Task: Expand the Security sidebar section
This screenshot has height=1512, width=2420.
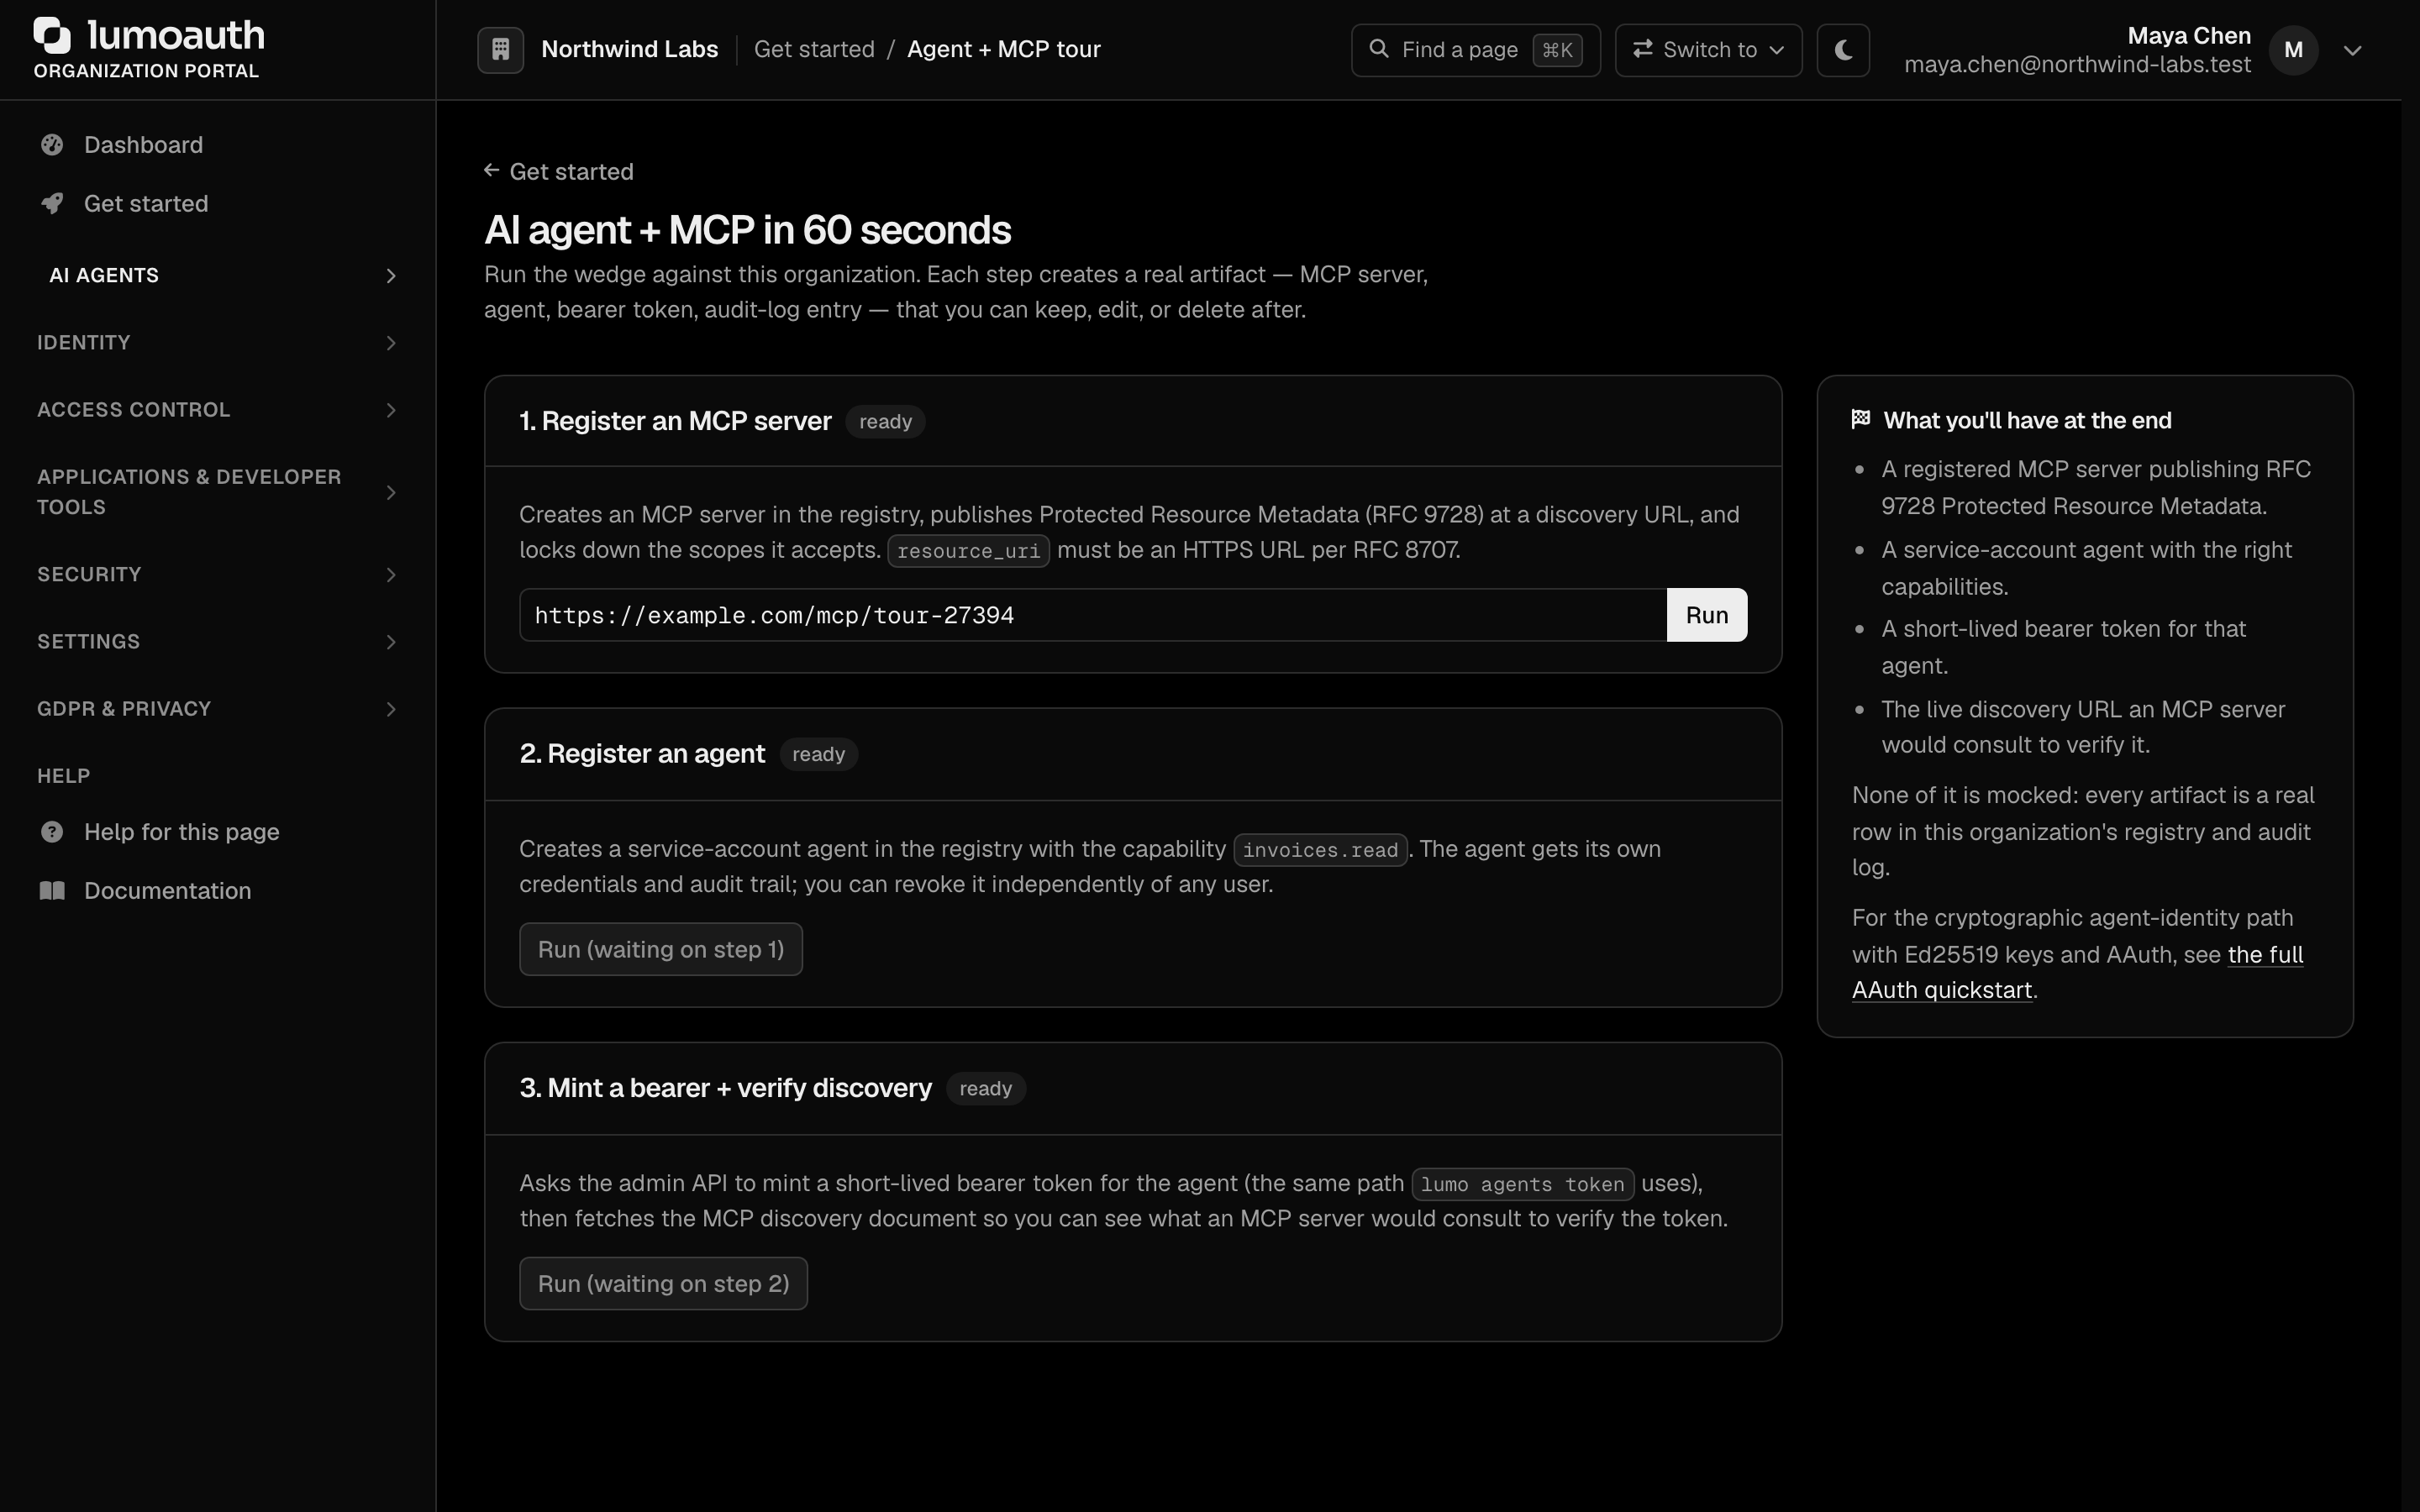Action: (216, 575)
